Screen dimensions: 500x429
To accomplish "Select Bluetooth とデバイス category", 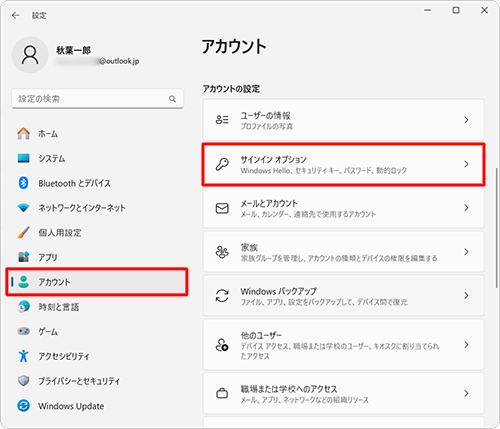I will tap(97, 183).
